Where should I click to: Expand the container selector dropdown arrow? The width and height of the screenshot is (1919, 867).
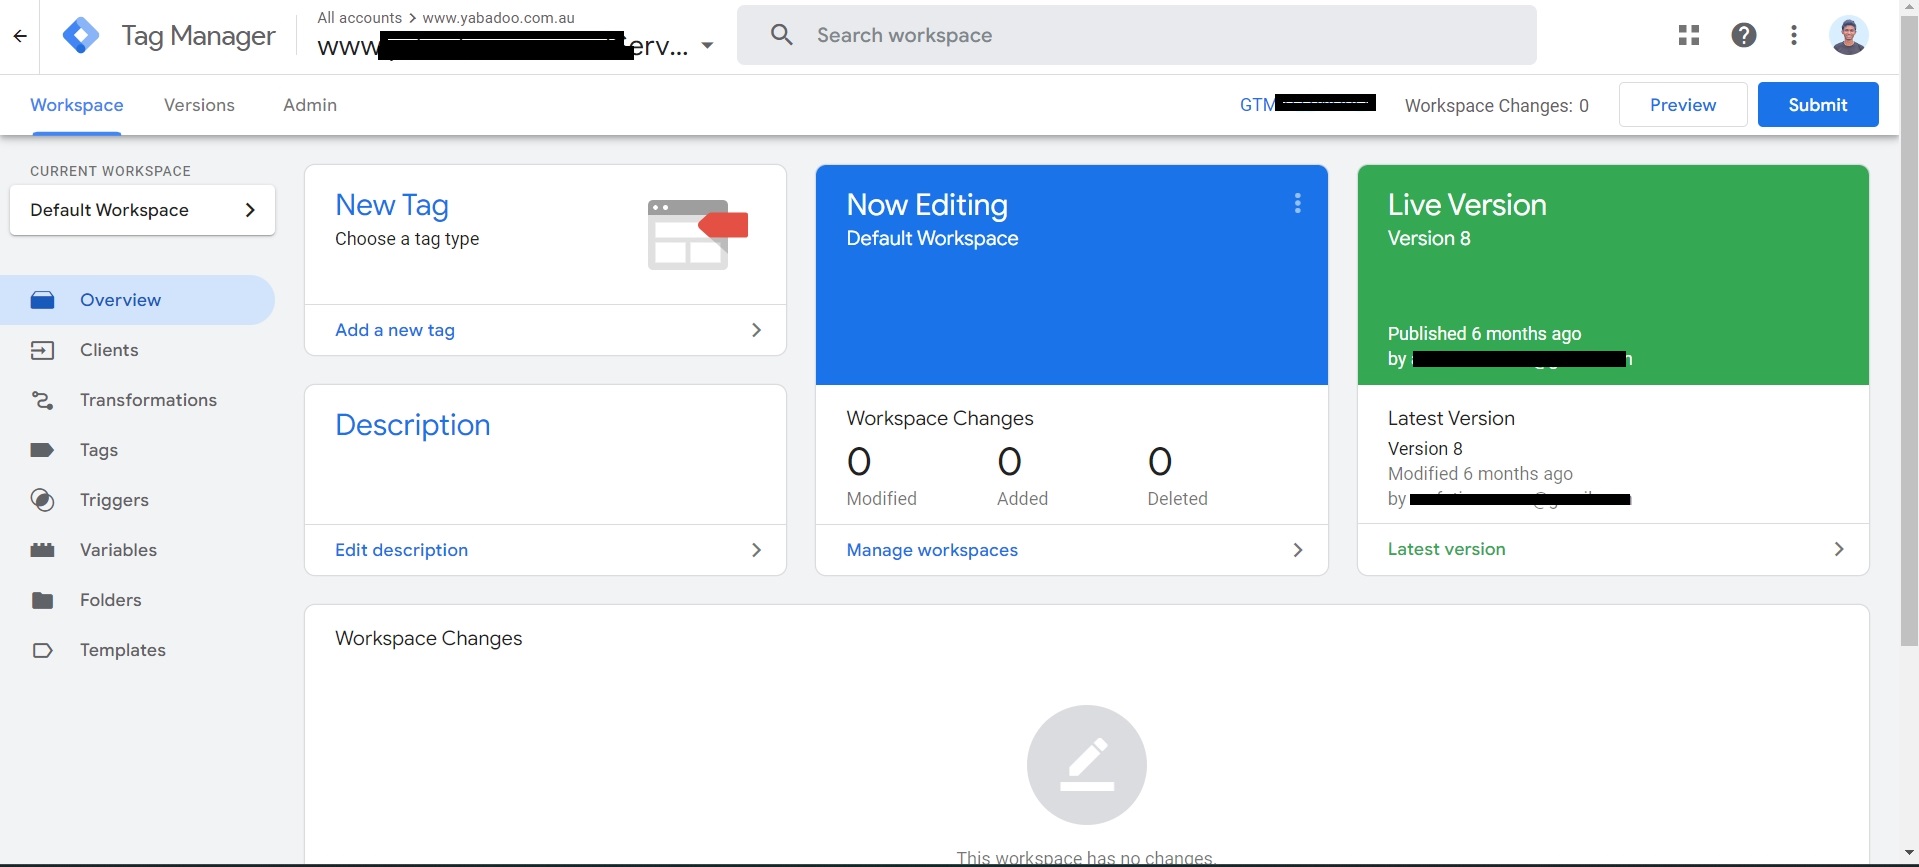click(707, 45)
